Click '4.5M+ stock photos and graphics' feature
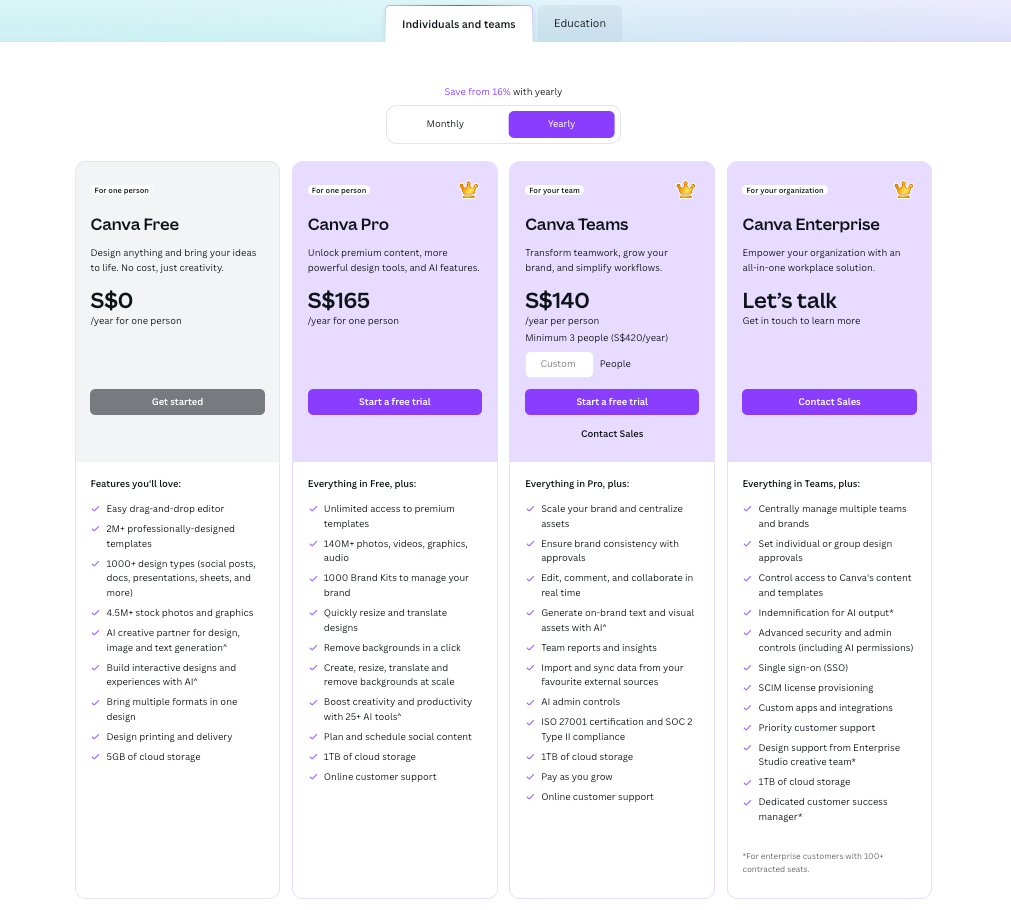Image resolution: width=1011 pixels, height=910 pixels. click(x=180, y=613)
